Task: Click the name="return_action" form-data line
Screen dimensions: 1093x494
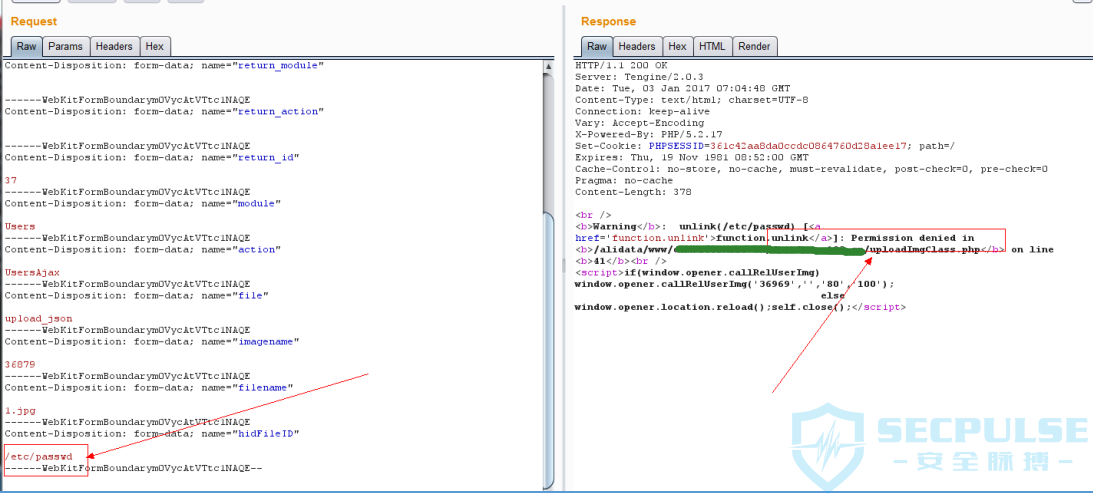Action: (x=165, y=111)
